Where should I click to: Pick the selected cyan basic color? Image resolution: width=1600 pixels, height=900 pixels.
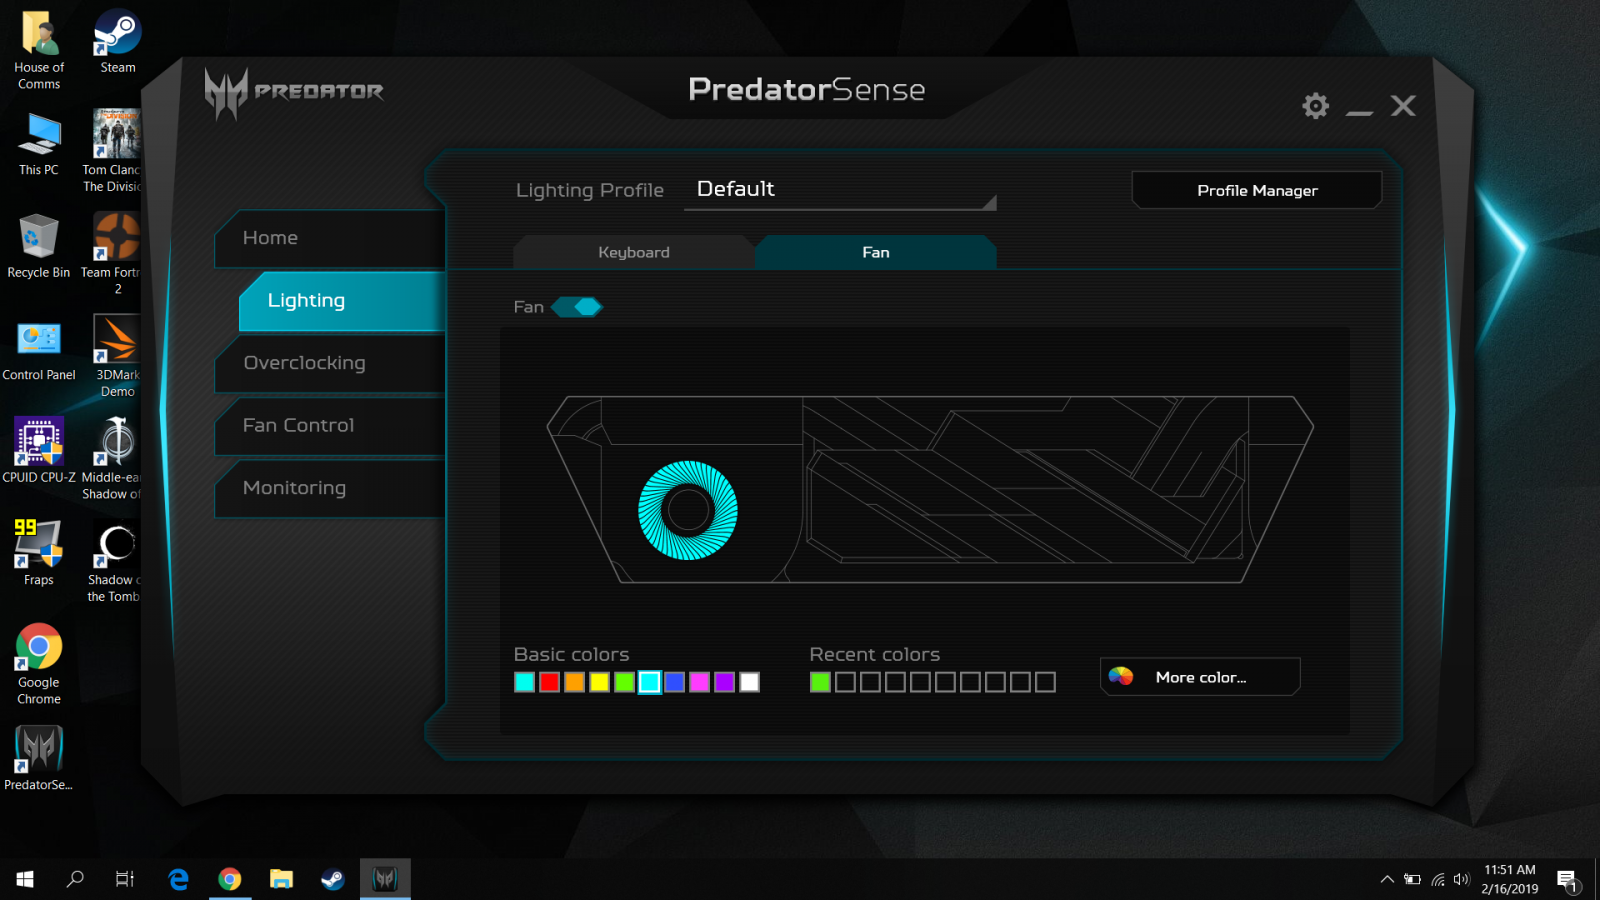coord(649,682)
